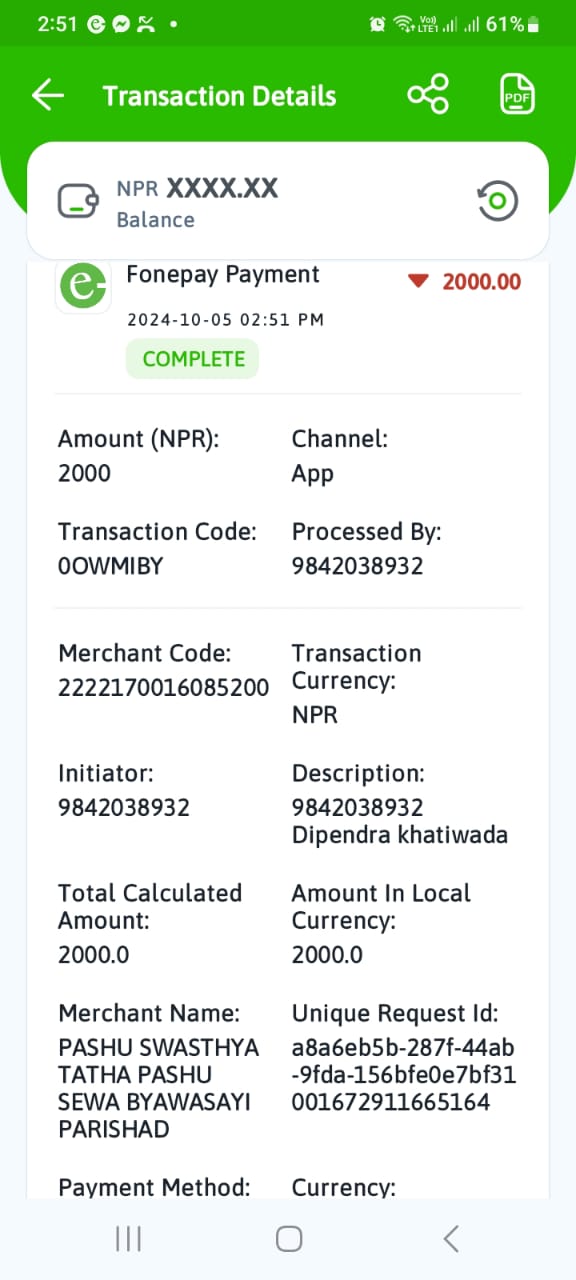The width and height of the screenshot is (576, 1280).
Task: Share the transaction details
Action: pyautogui.click(x=428, y=95)
